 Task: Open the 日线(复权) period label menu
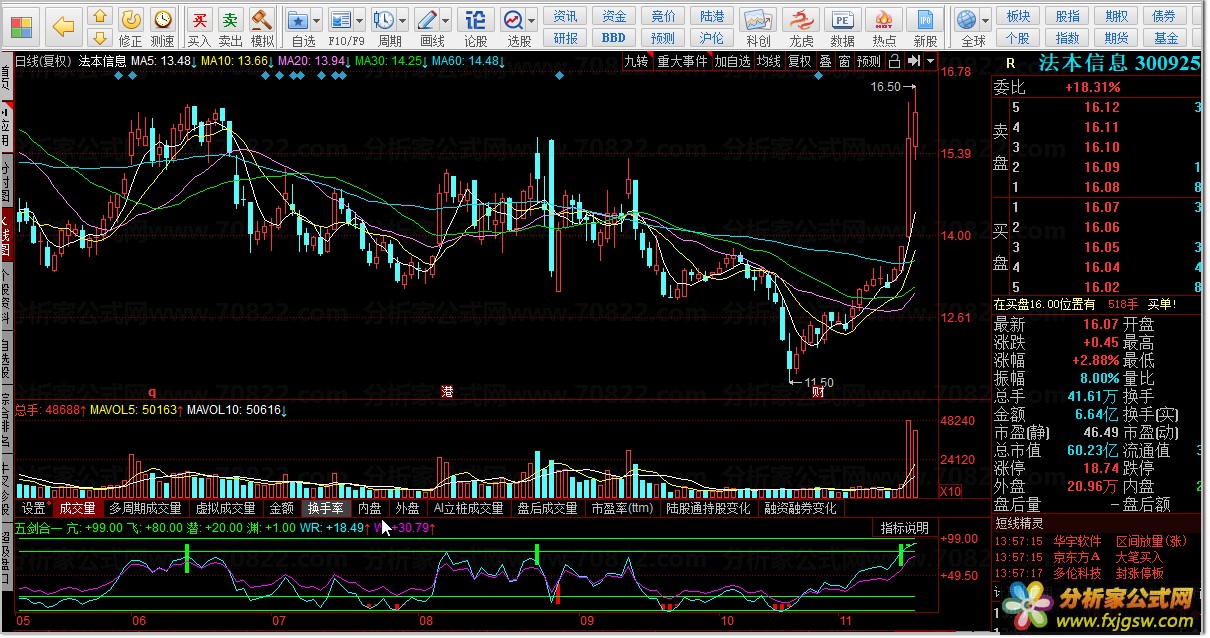pyautogui.click(x=43, y=61)
